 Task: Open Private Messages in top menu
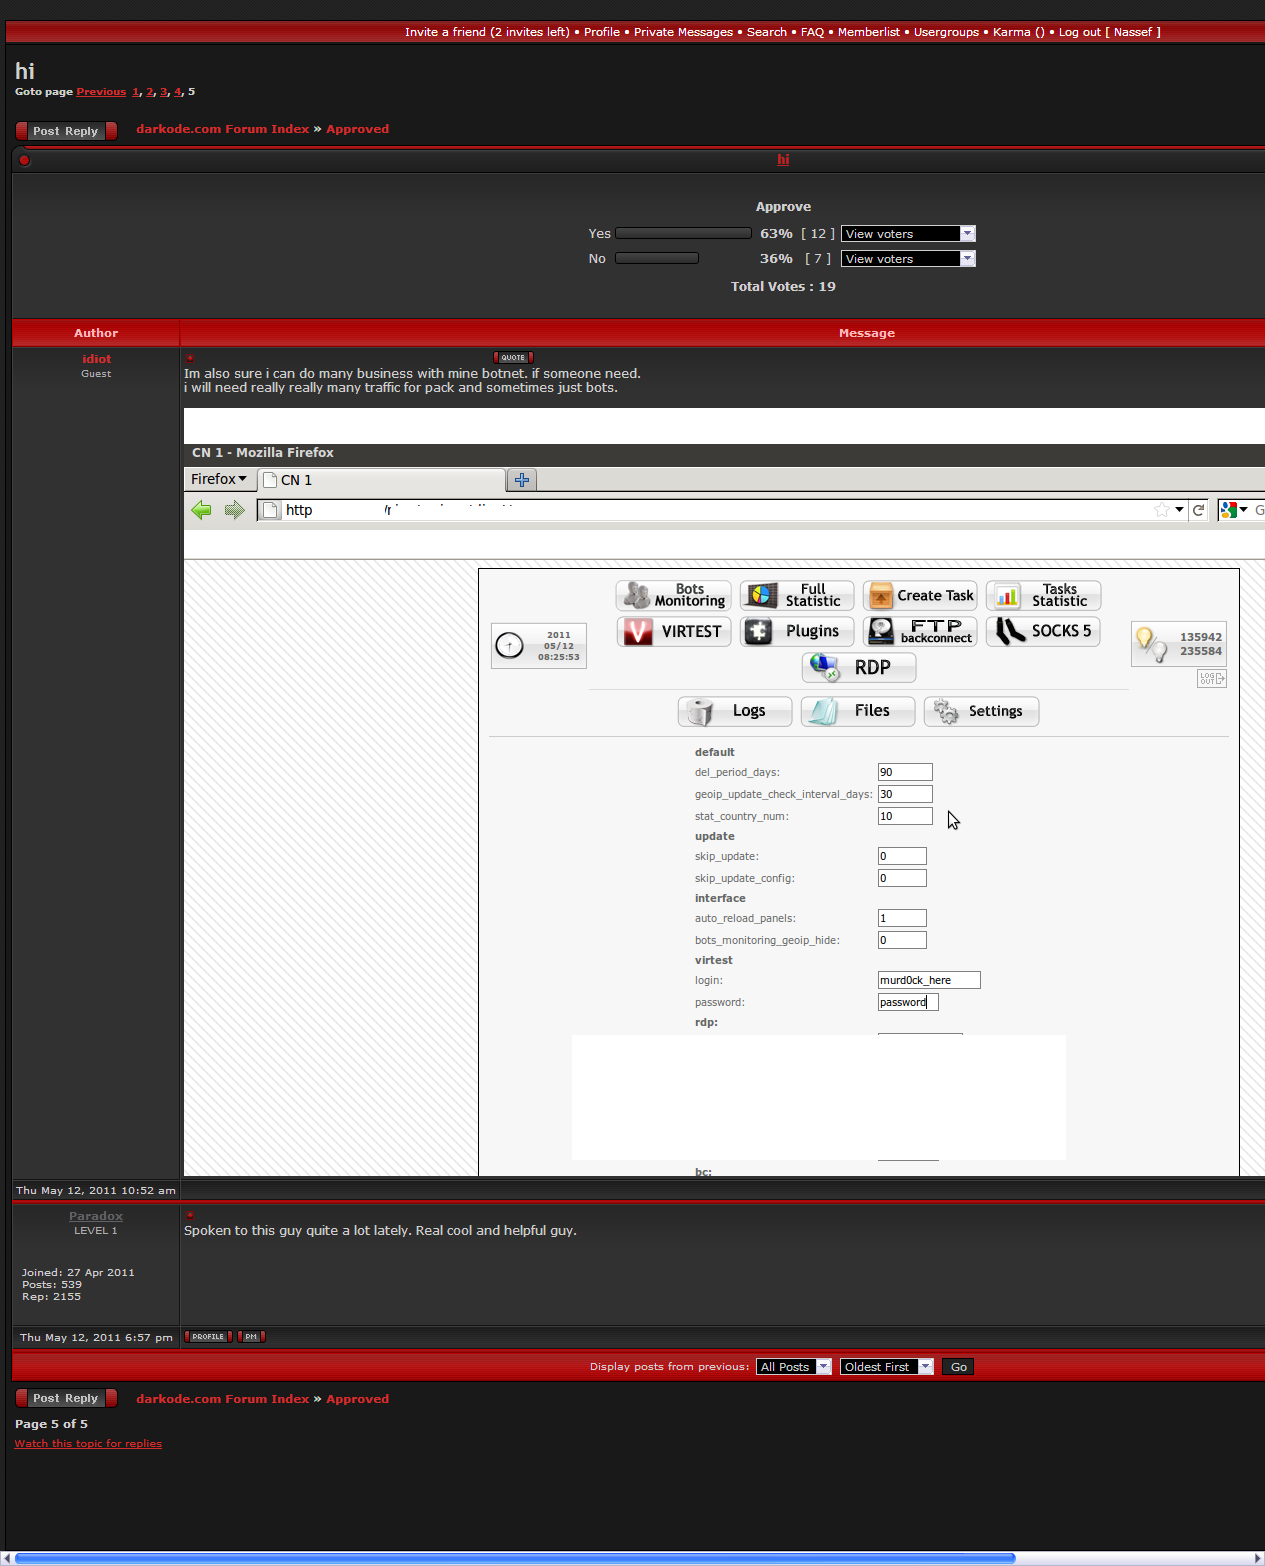[x=683, y=32]
